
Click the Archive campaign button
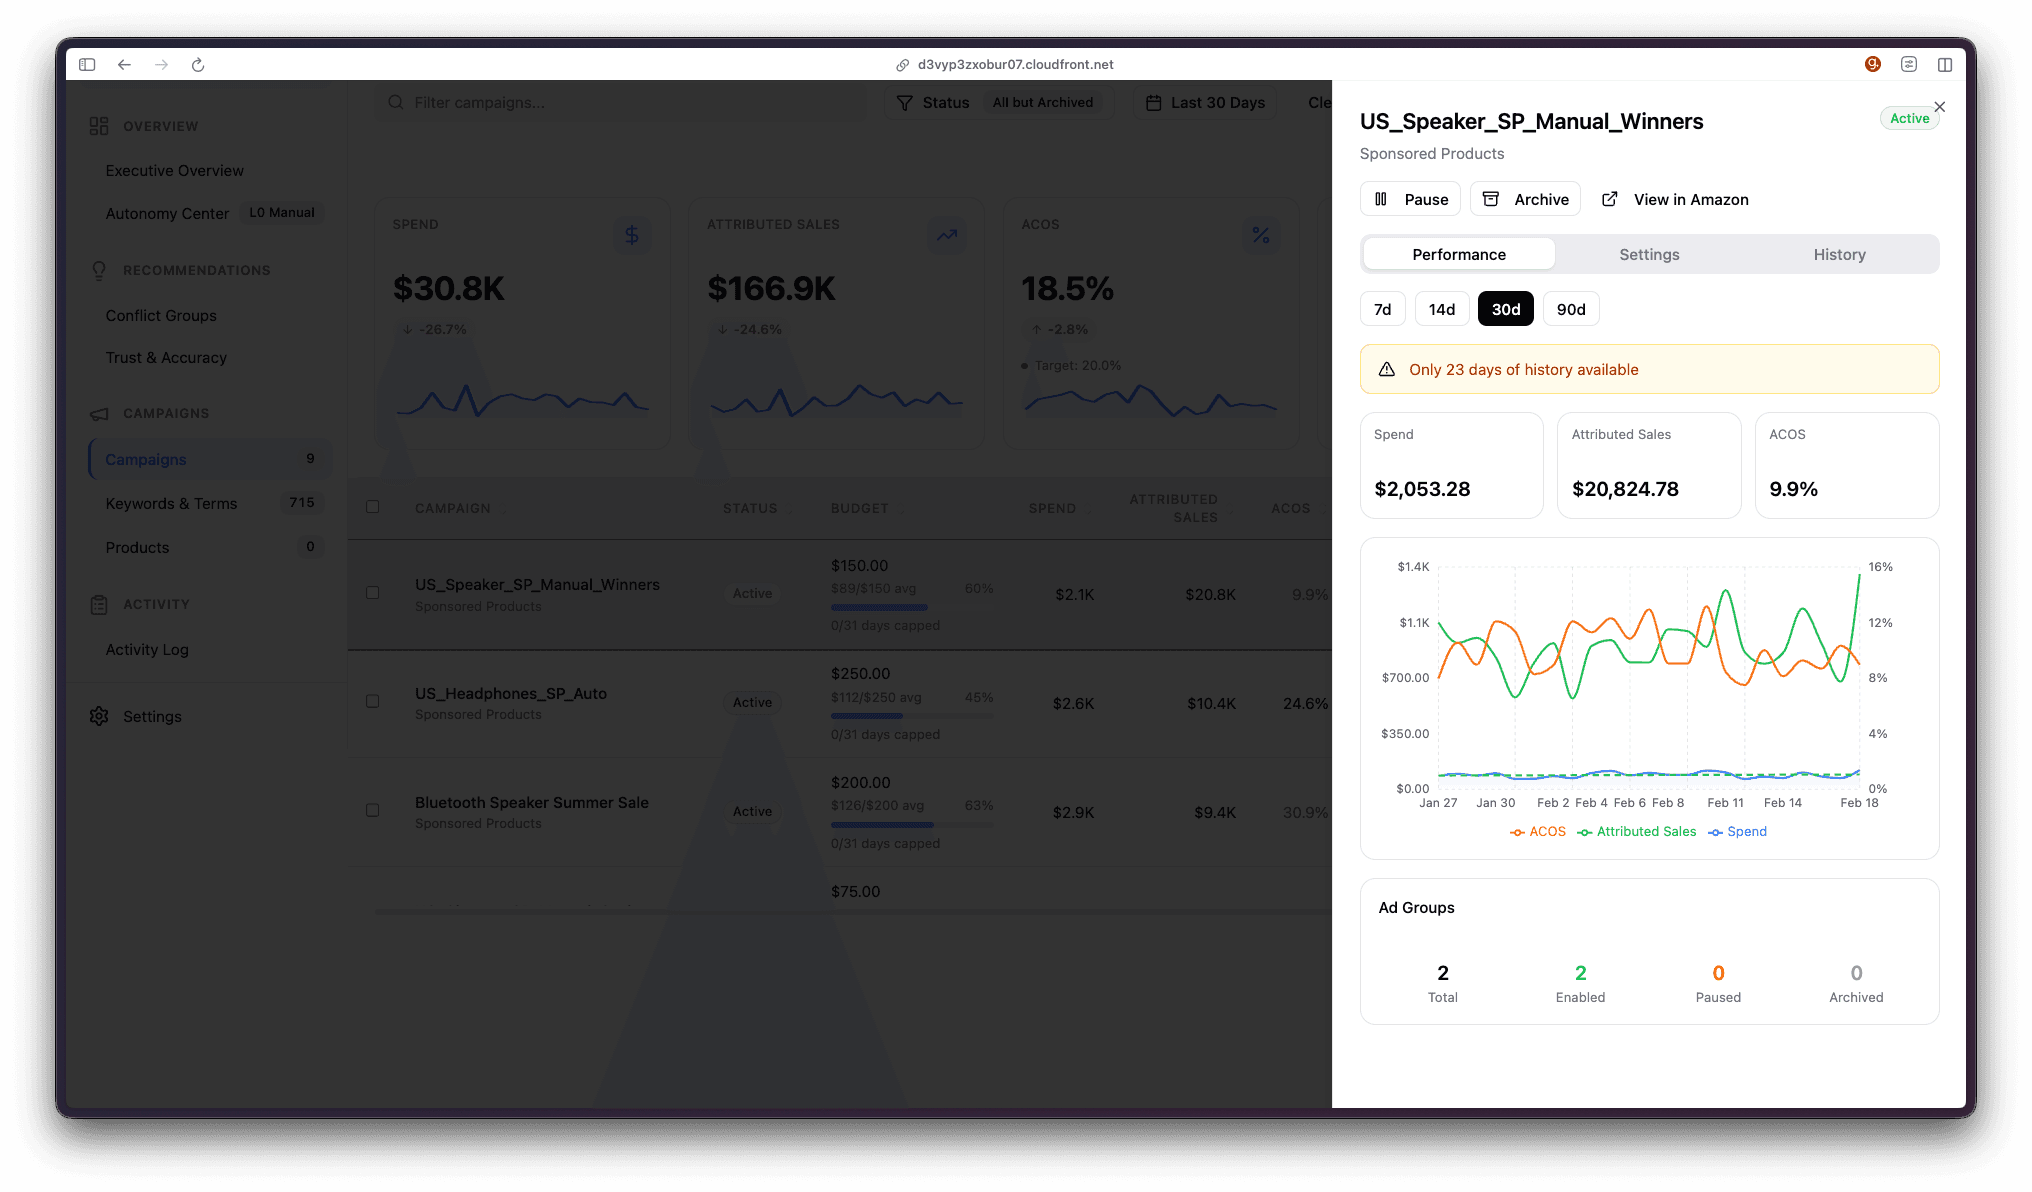[1525, 199]
